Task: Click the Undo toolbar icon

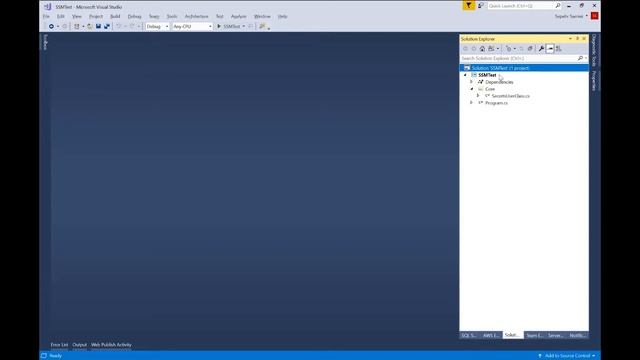Action: (x=118, y=26)
